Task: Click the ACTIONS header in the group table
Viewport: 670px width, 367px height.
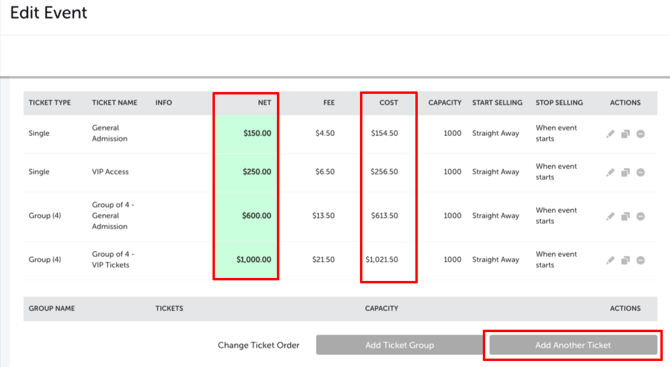Action: pos(625,308)
